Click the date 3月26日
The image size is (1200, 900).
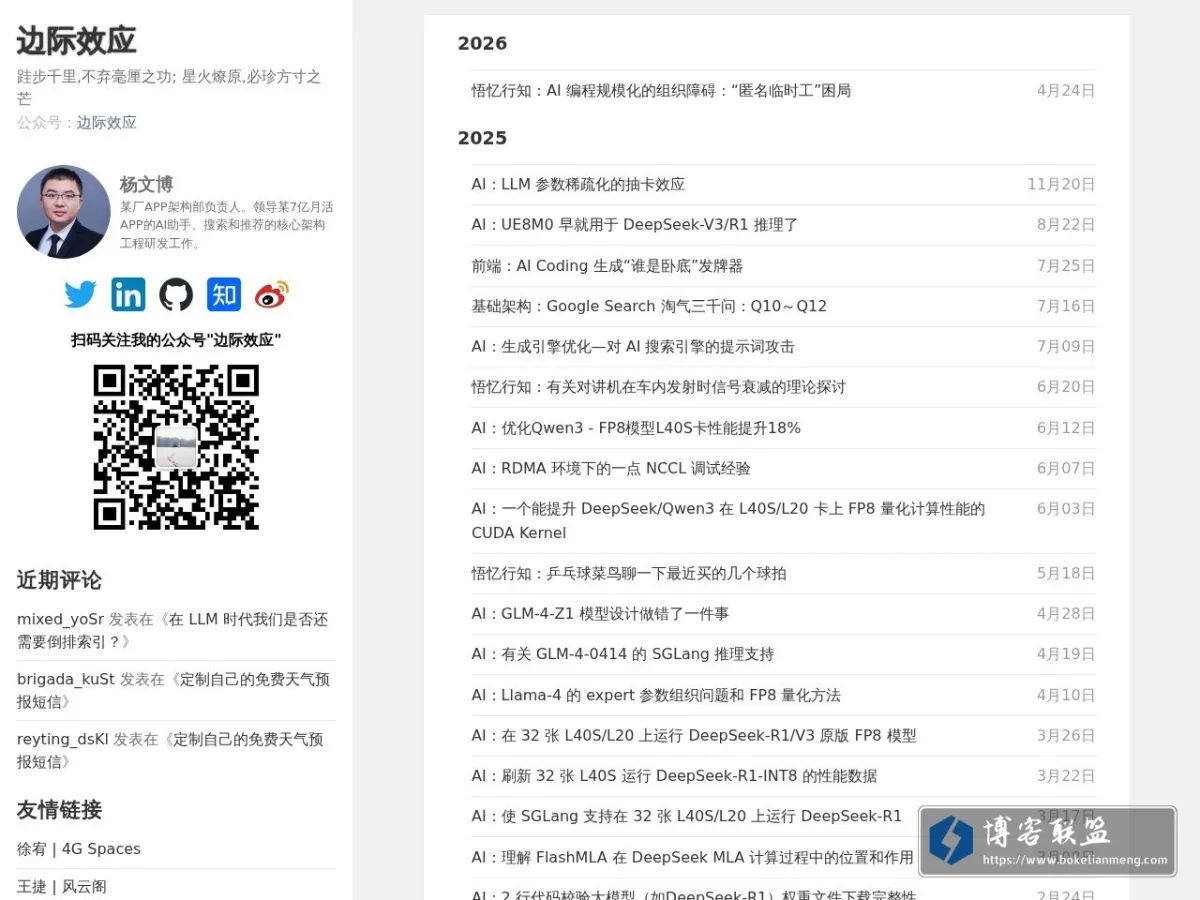point(1066,735)
